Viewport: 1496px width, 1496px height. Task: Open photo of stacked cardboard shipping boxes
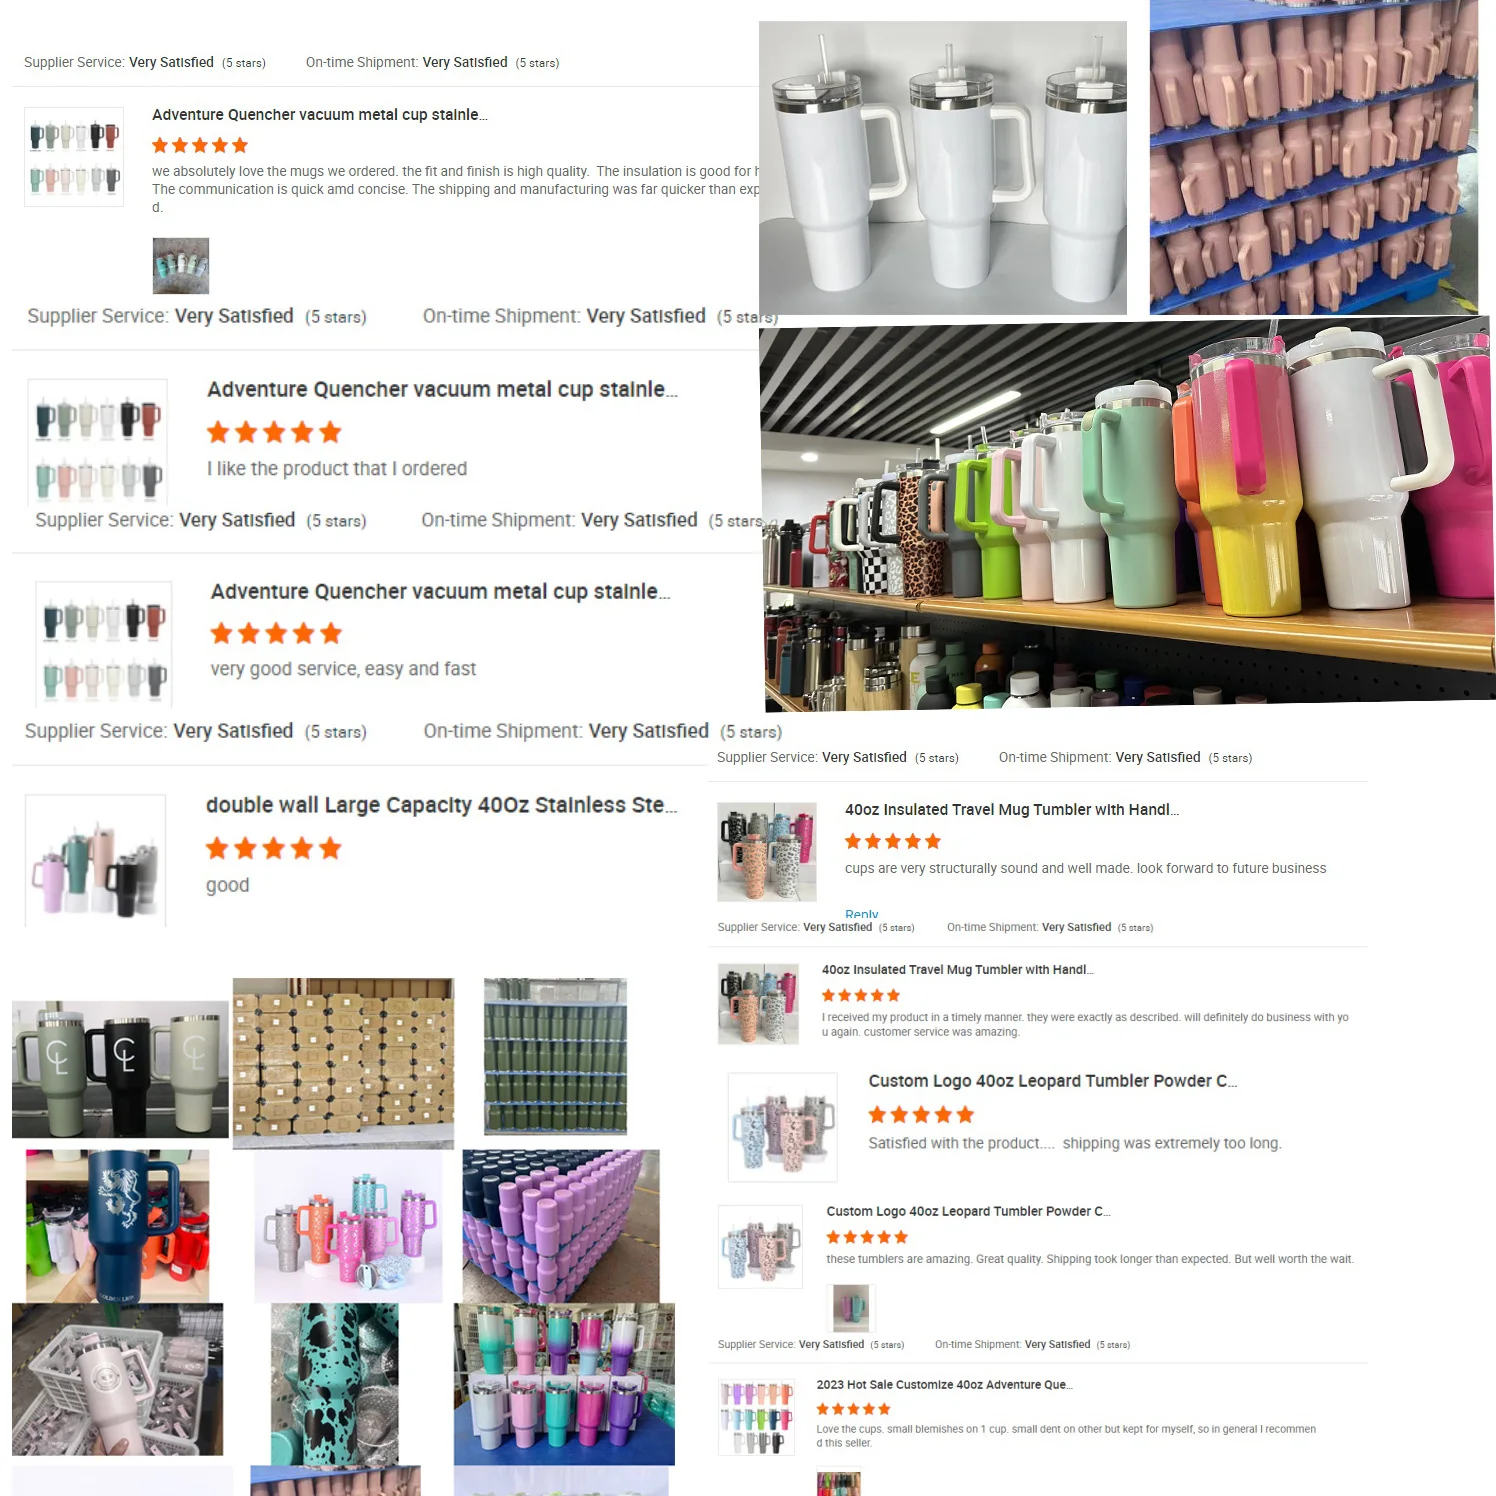343,1063
